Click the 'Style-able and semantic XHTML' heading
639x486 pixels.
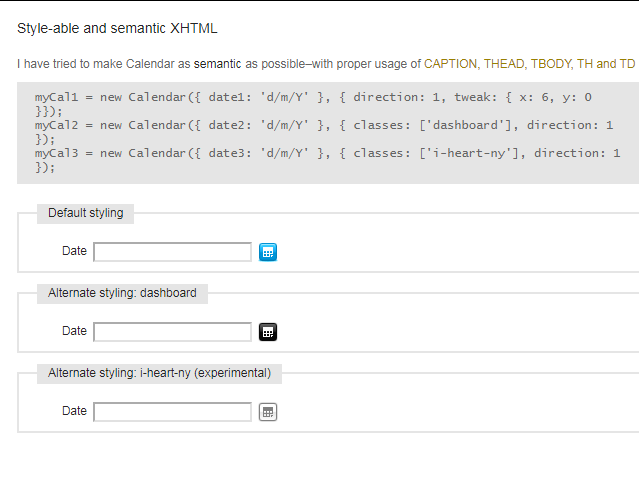pyautogui.click(x=117, y=29)
